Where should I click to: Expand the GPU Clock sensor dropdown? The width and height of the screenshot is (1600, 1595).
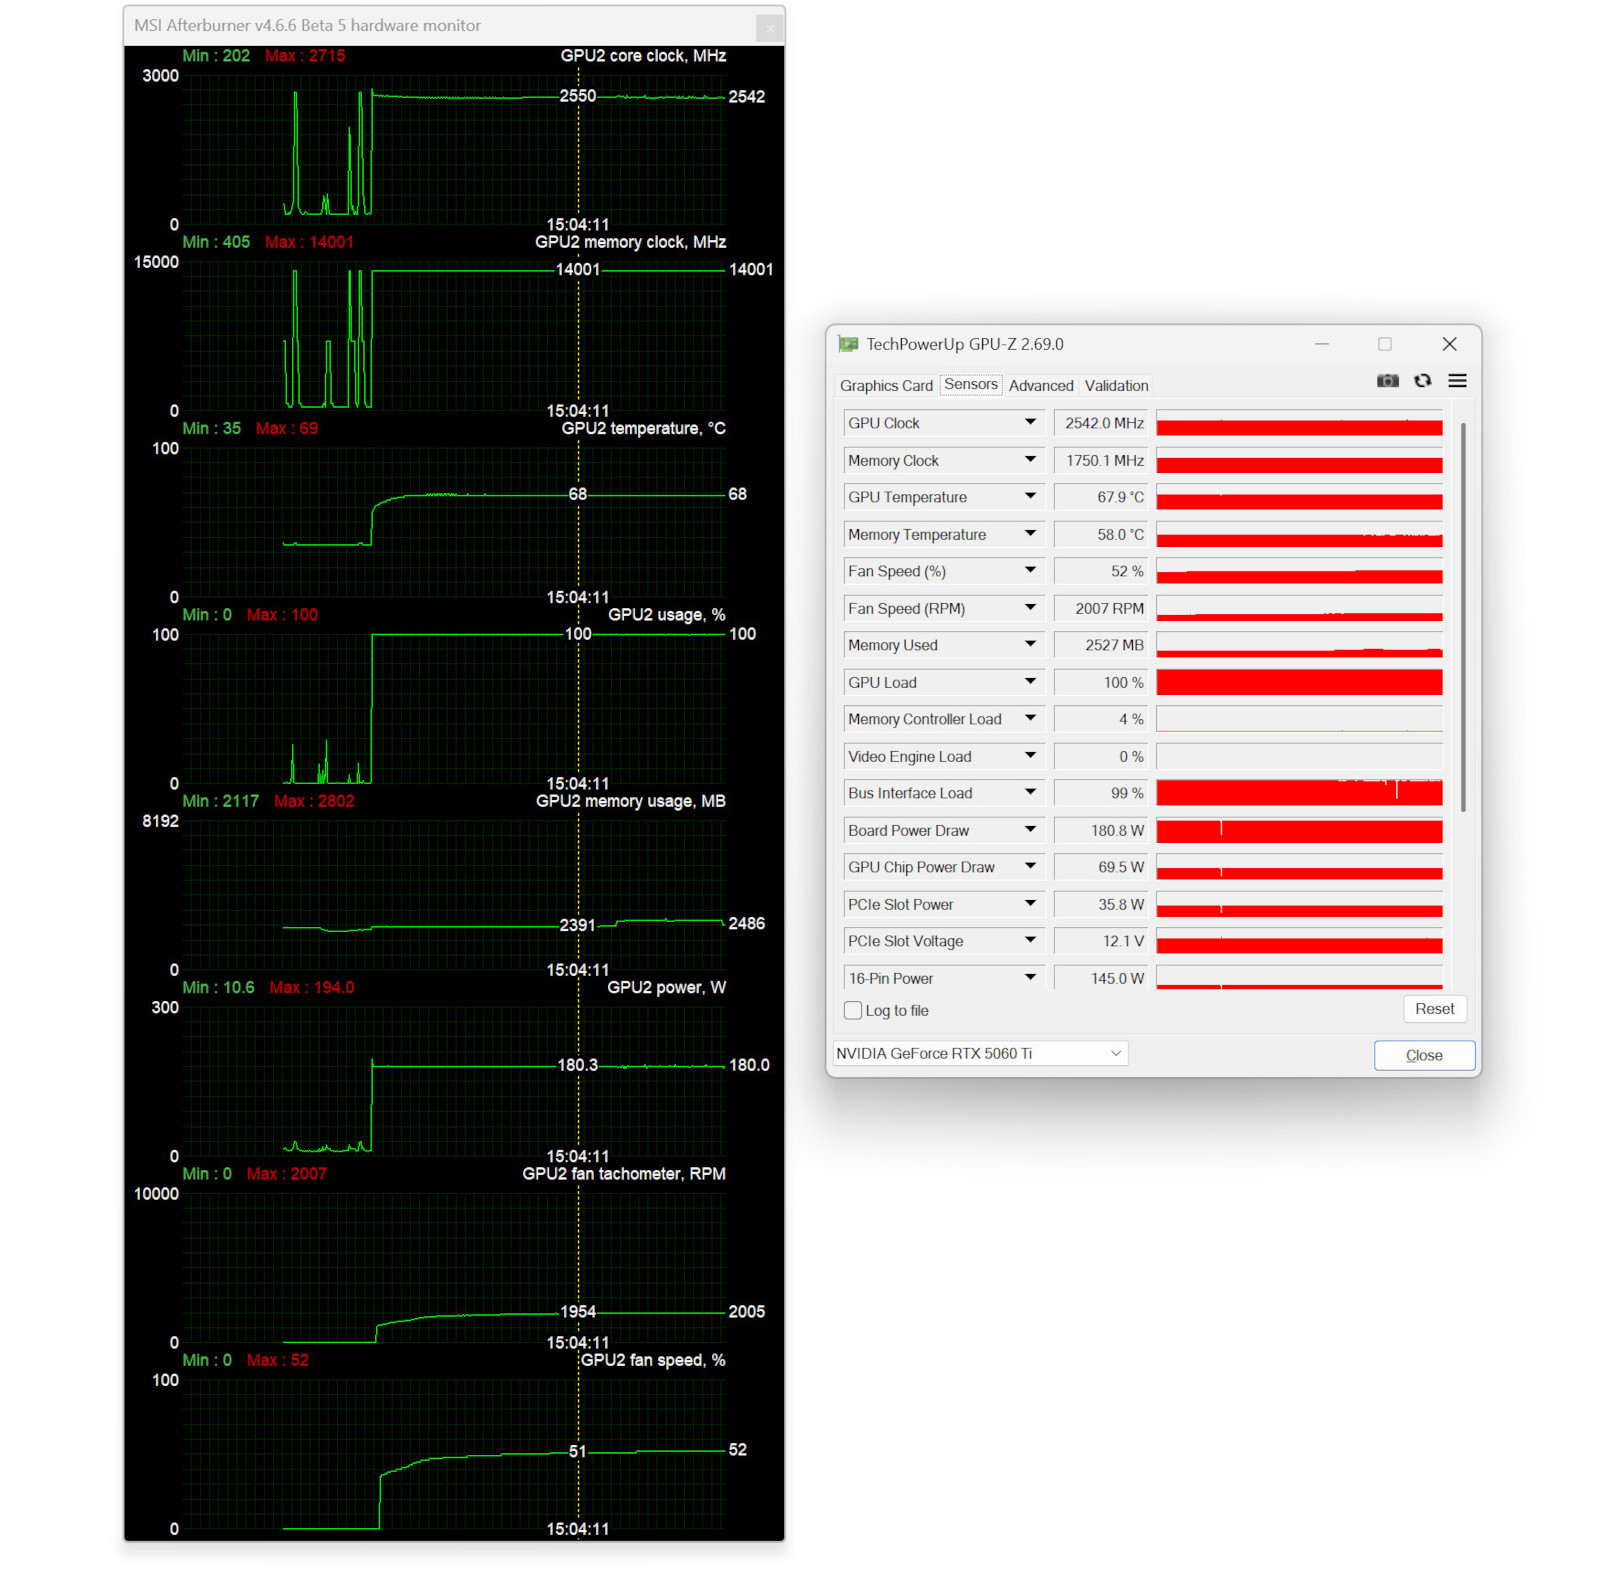[x=1030, y=423]
